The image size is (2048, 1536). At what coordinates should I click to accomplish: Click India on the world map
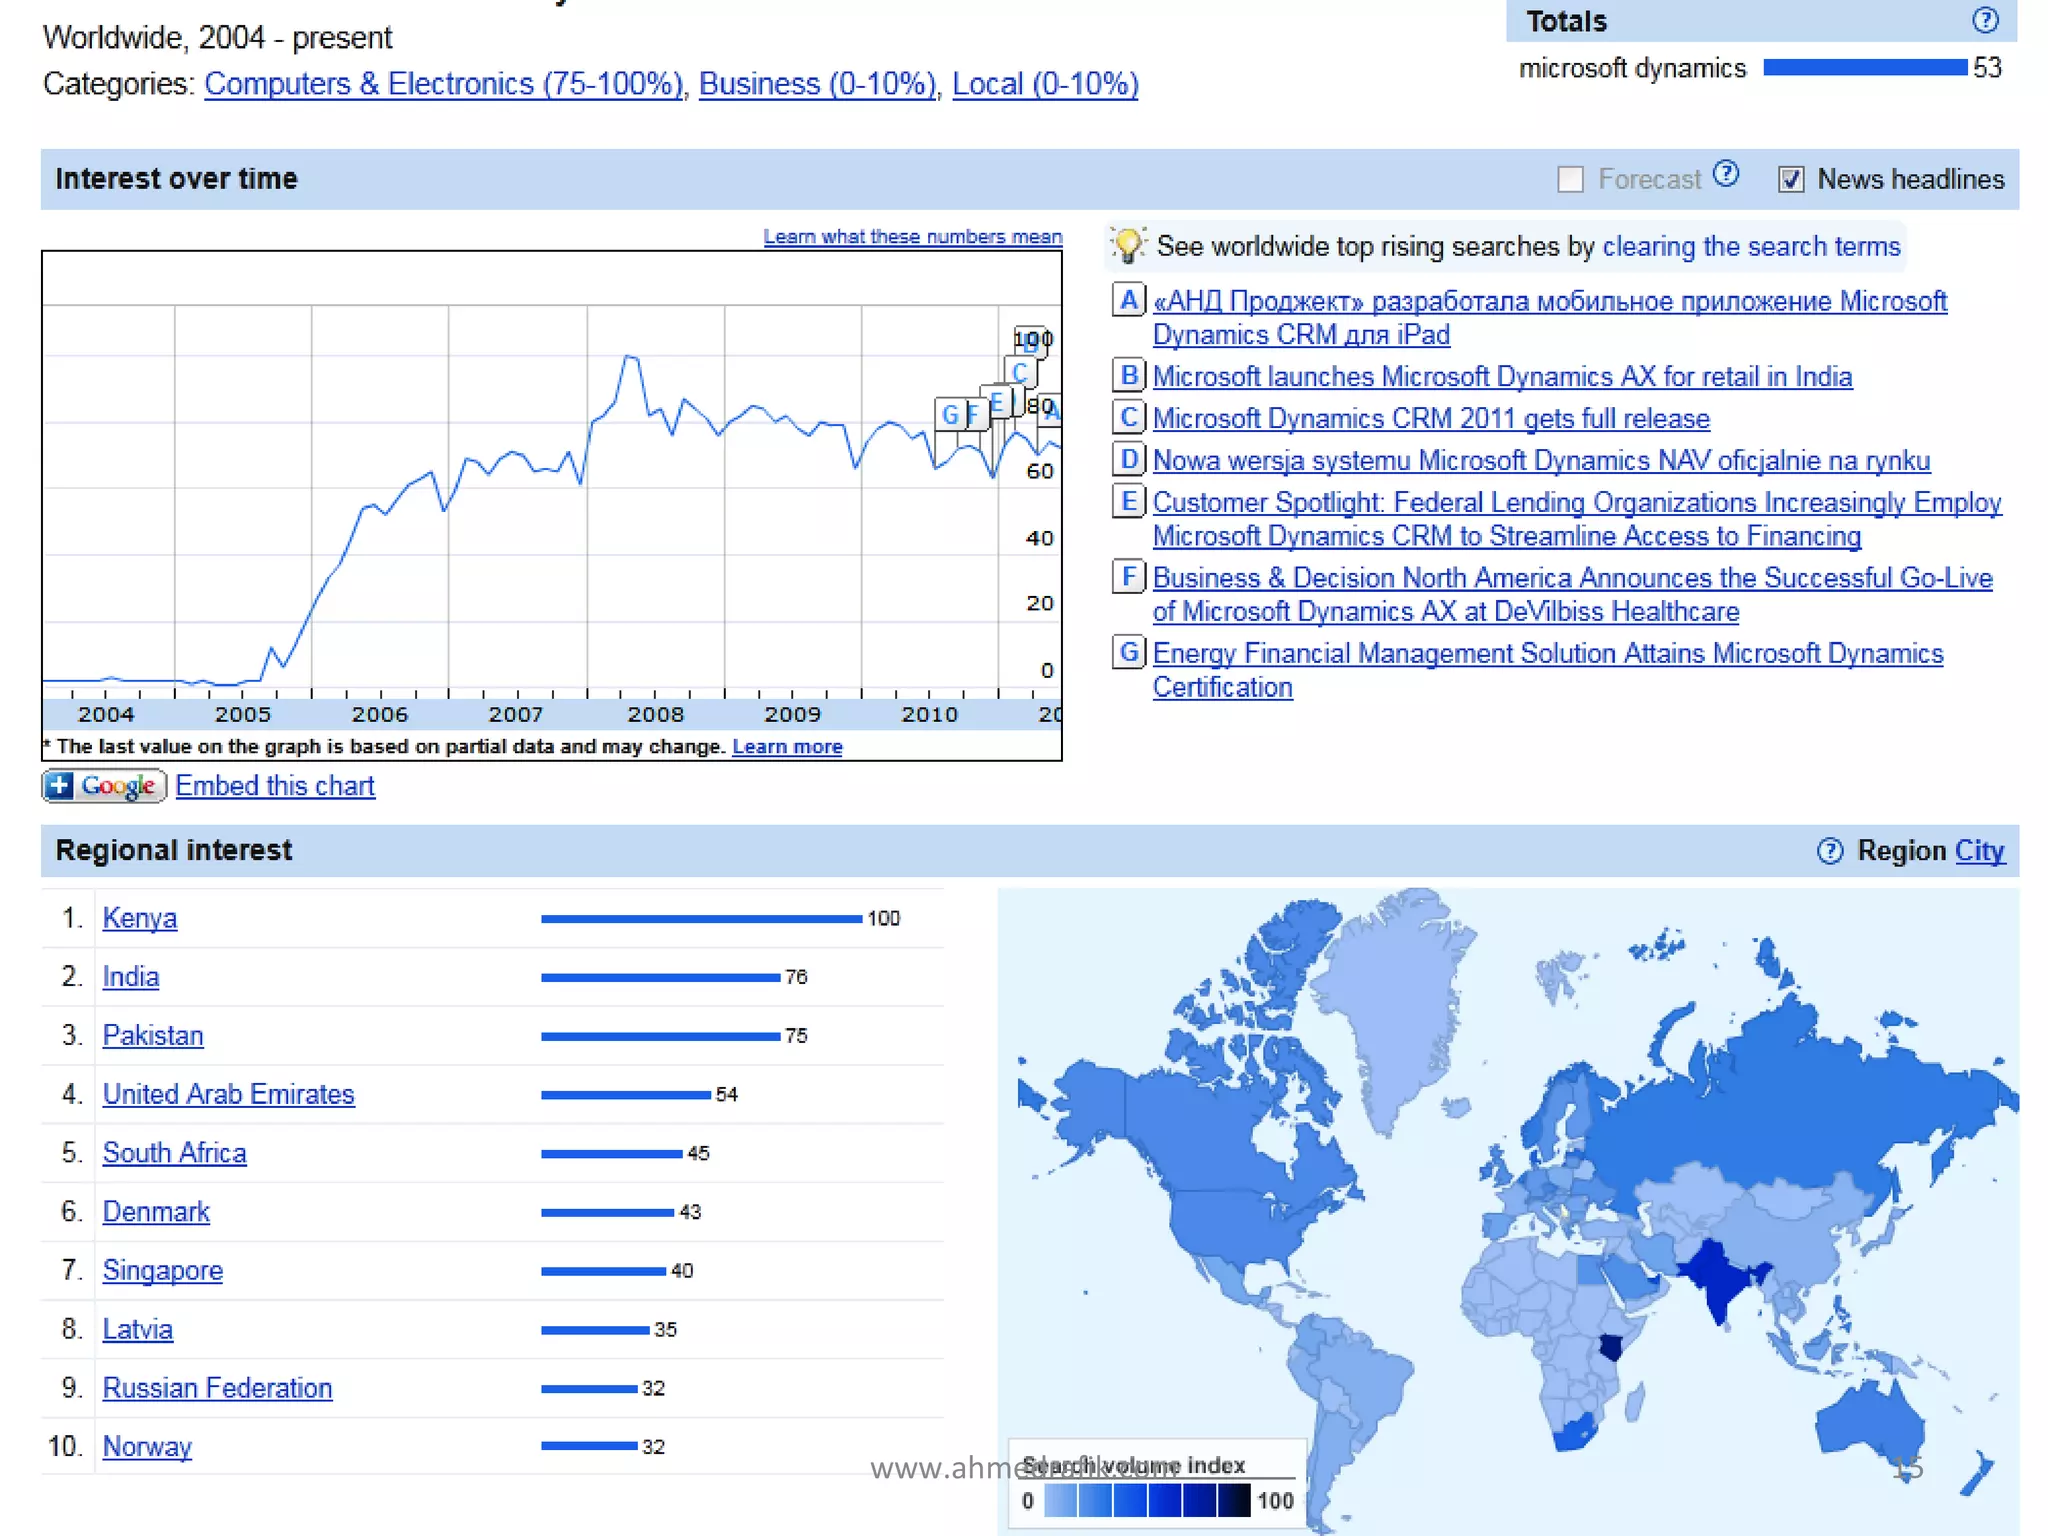click(1718, 1282)
